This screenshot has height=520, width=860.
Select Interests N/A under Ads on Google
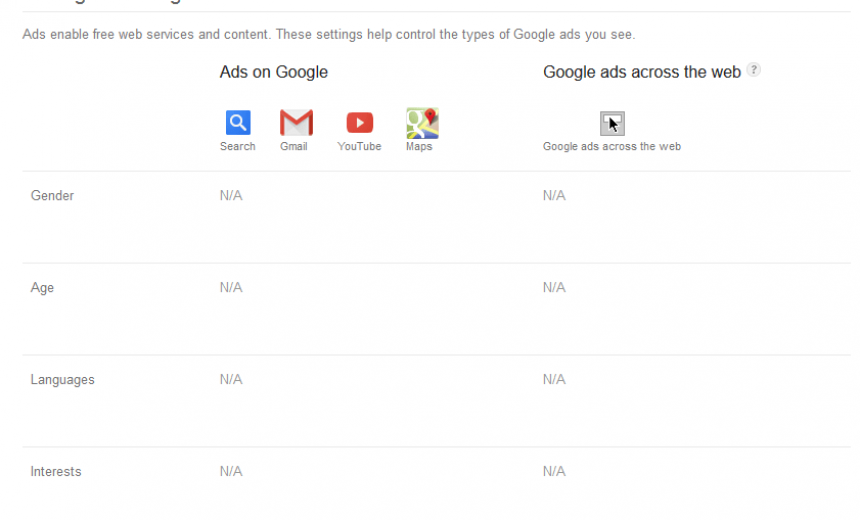click(231, 472)
